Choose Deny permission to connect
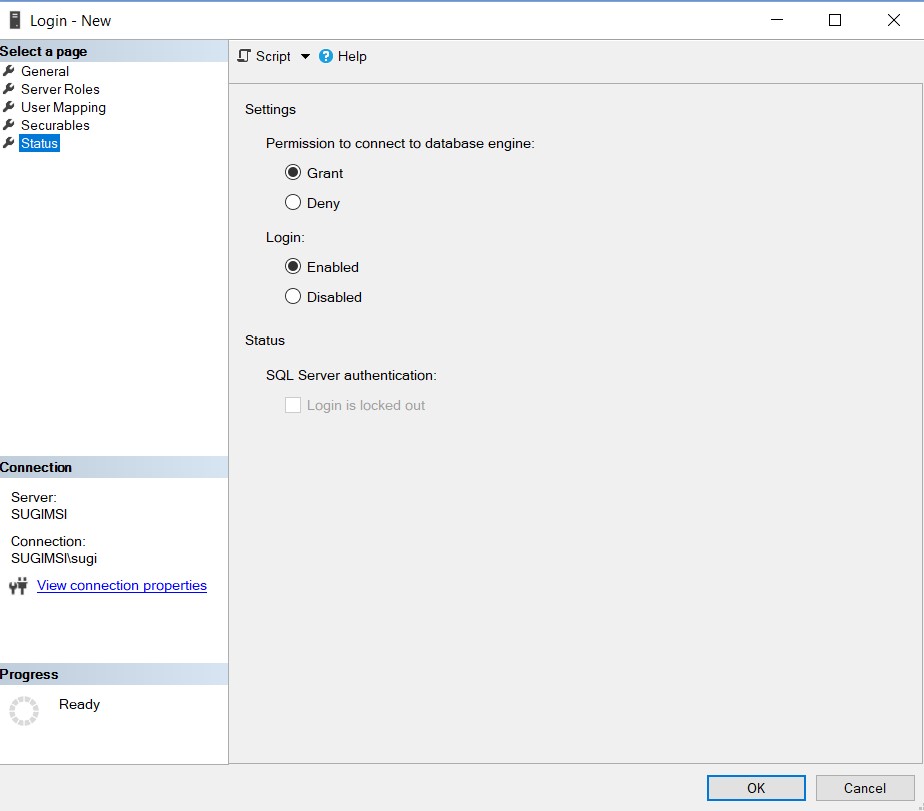 [293, 203]
